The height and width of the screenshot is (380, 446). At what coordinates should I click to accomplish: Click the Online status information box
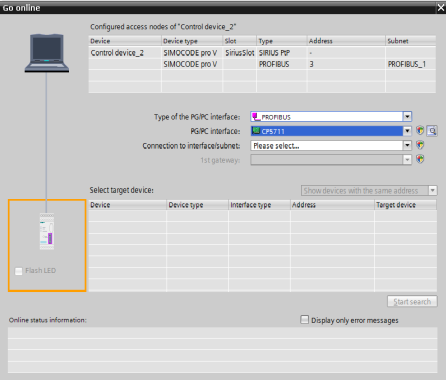pos(222,350)
